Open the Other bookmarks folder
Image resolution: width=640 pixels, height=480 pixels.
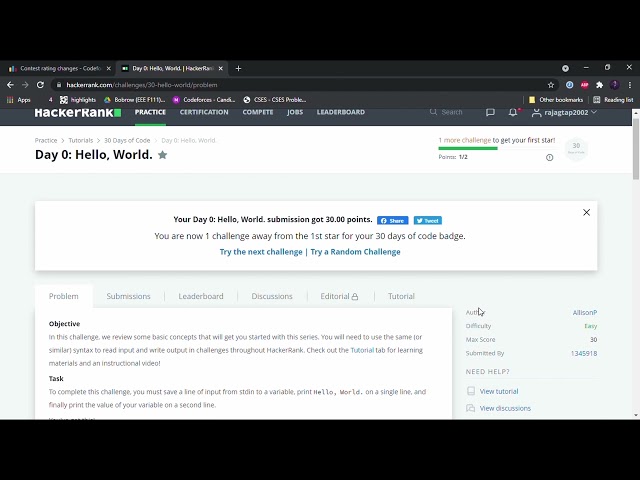(x=556, y=100)
